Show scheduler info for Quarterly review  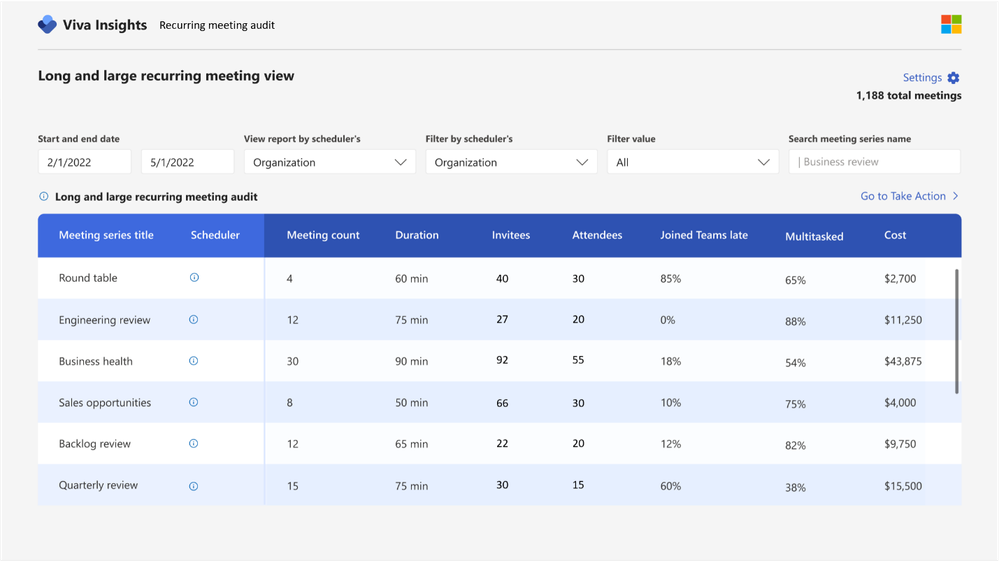194,486
